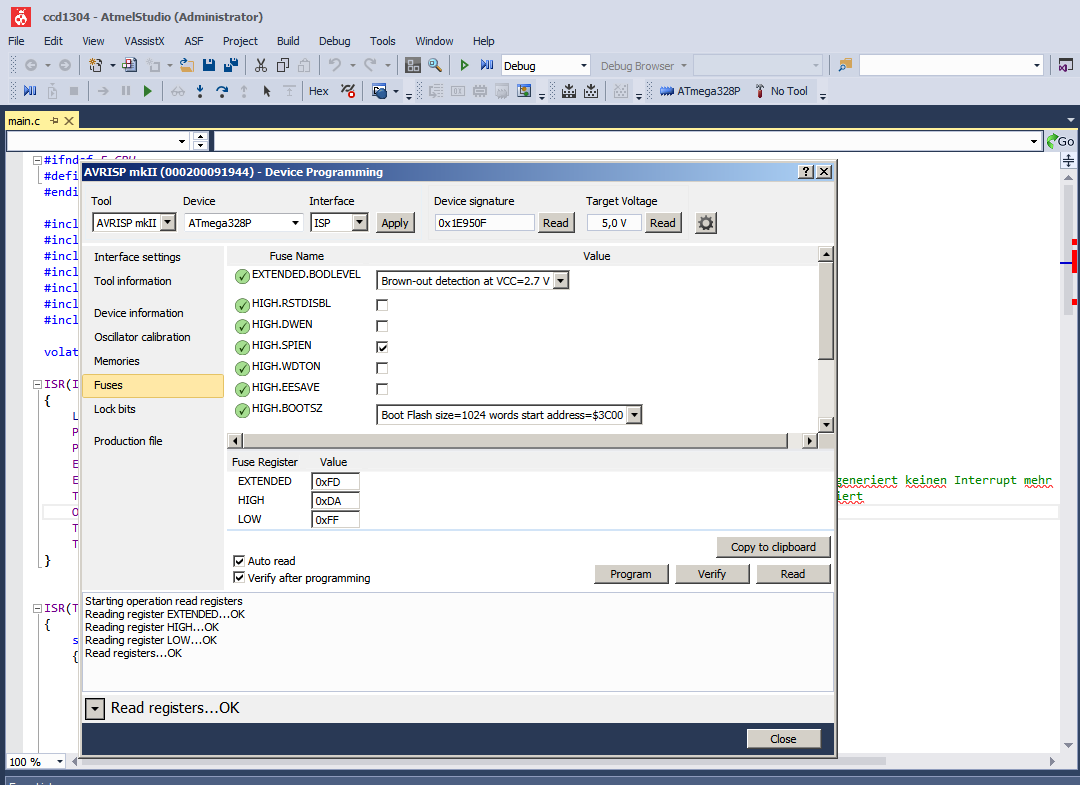Open the Debug Browser dropdown
The height and width of the screenshot is (785, 1080).
pyautogui.click(x=643, y=65)
